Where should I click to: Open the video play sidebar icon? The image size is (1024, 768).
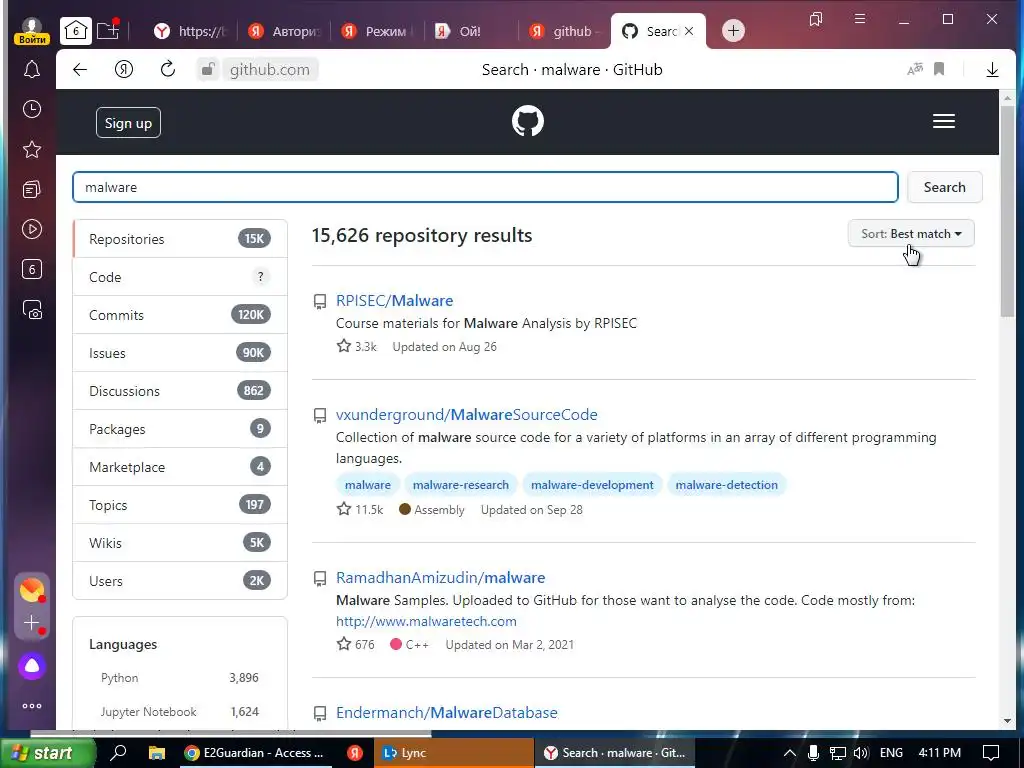(31, 229)
